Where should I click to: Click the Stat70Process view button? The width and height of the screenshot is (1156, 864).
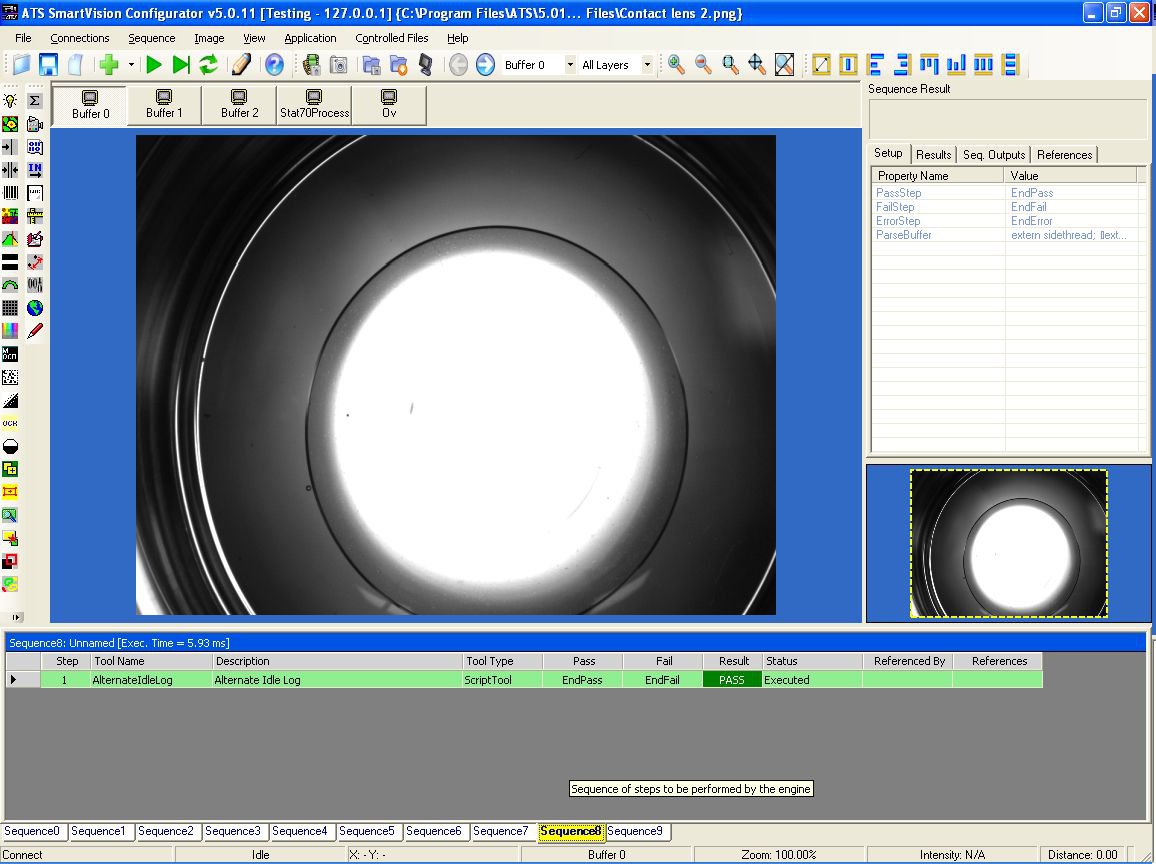pyautogui.click(x=315, y=105)
